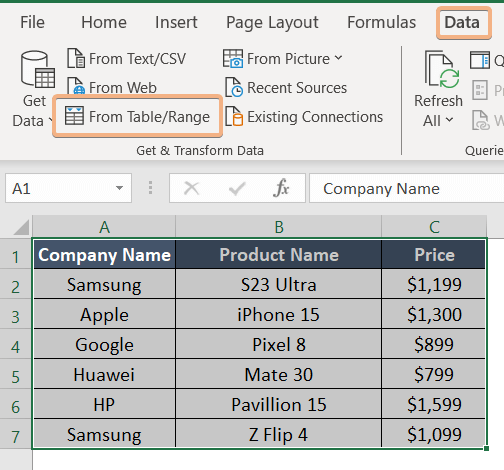Screen dimensions: 504x470
Task: Click the Recent Sources clock icon
Action: [x=233, y=87]
